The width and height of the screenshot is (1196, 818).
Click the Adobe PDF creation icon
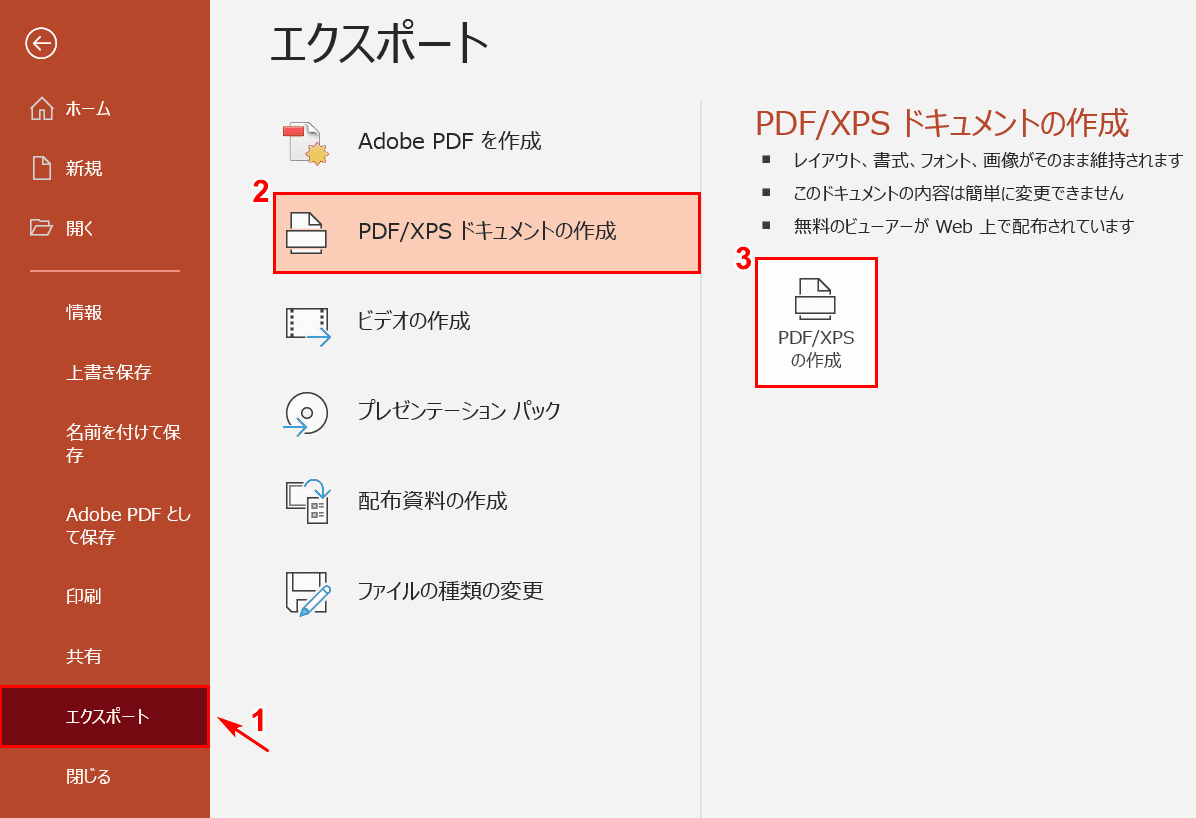pyautogui.click(x=307, y=142)
